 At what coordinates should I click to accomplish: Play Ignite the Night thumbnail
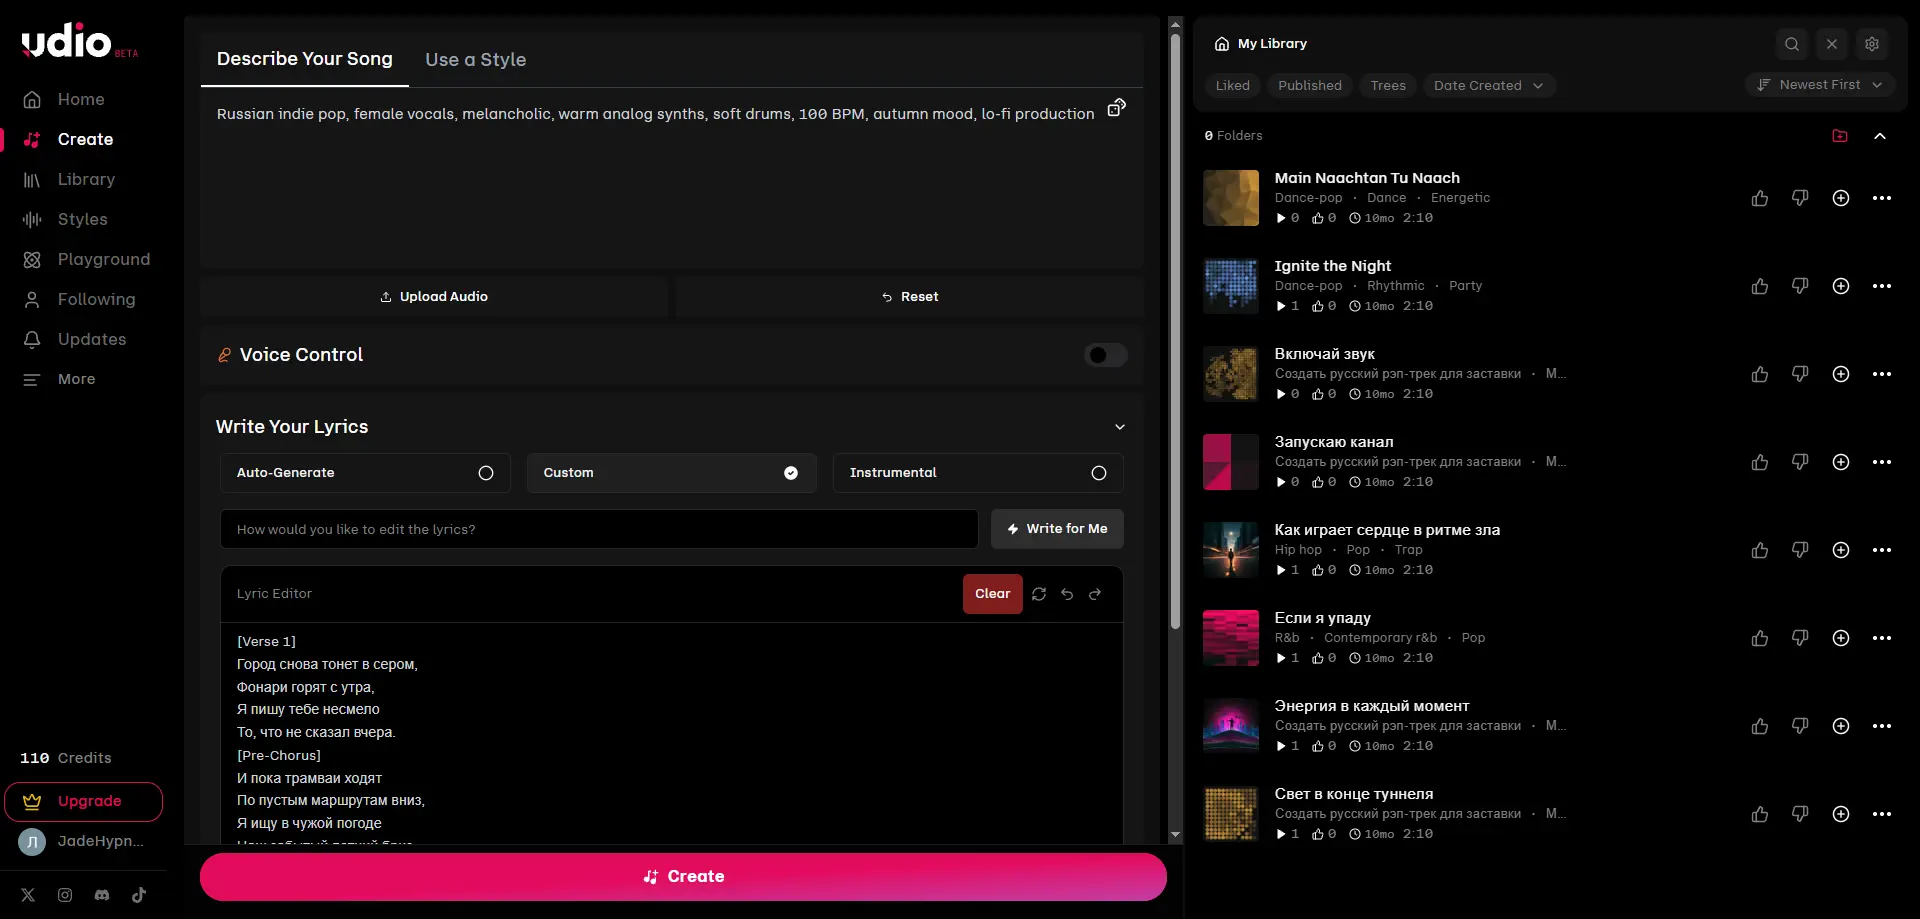pos(1231,286)
